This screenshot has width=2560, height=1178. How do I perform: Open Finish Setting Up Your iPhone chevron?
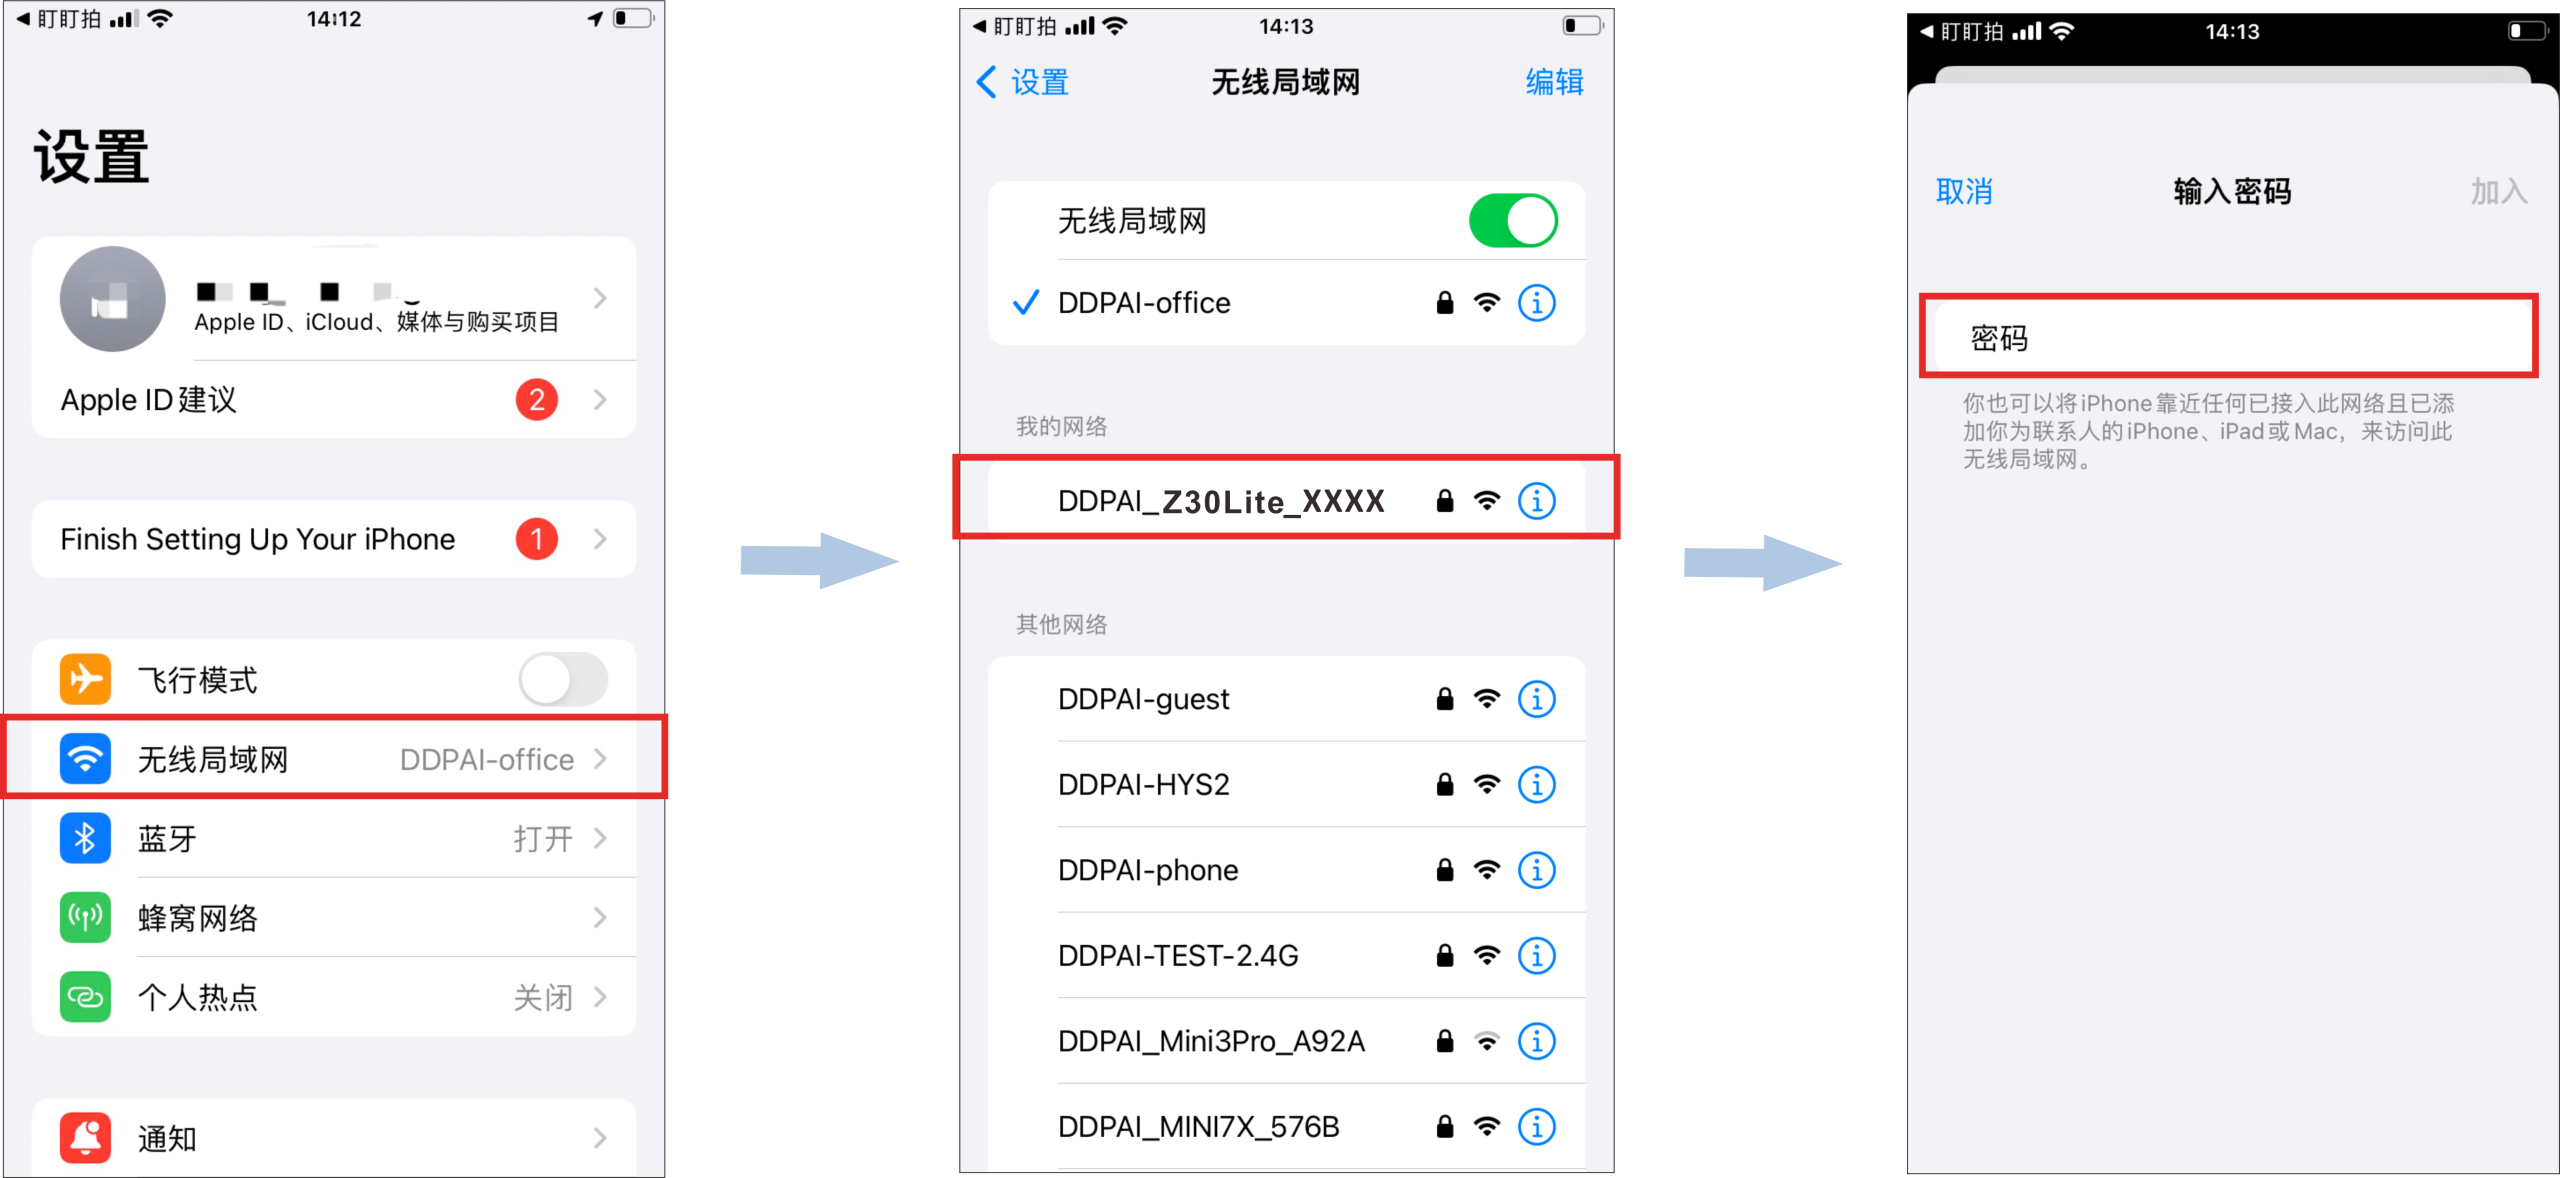coord(600,539)
